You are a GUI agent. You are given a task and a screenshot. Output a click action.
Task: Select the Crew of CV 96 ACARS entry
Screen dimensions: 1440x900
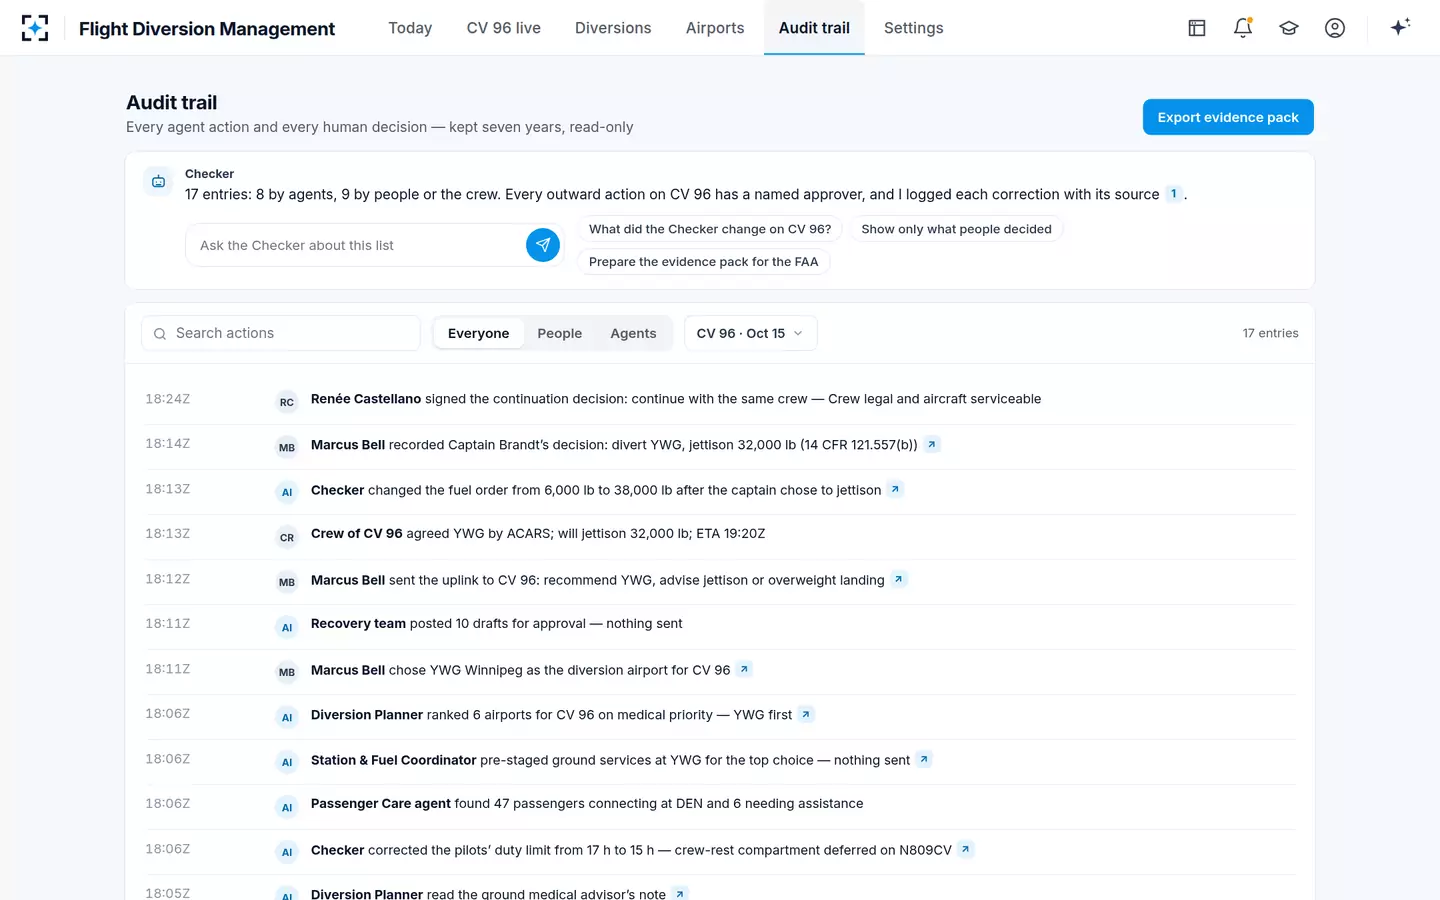click(720, 537)
